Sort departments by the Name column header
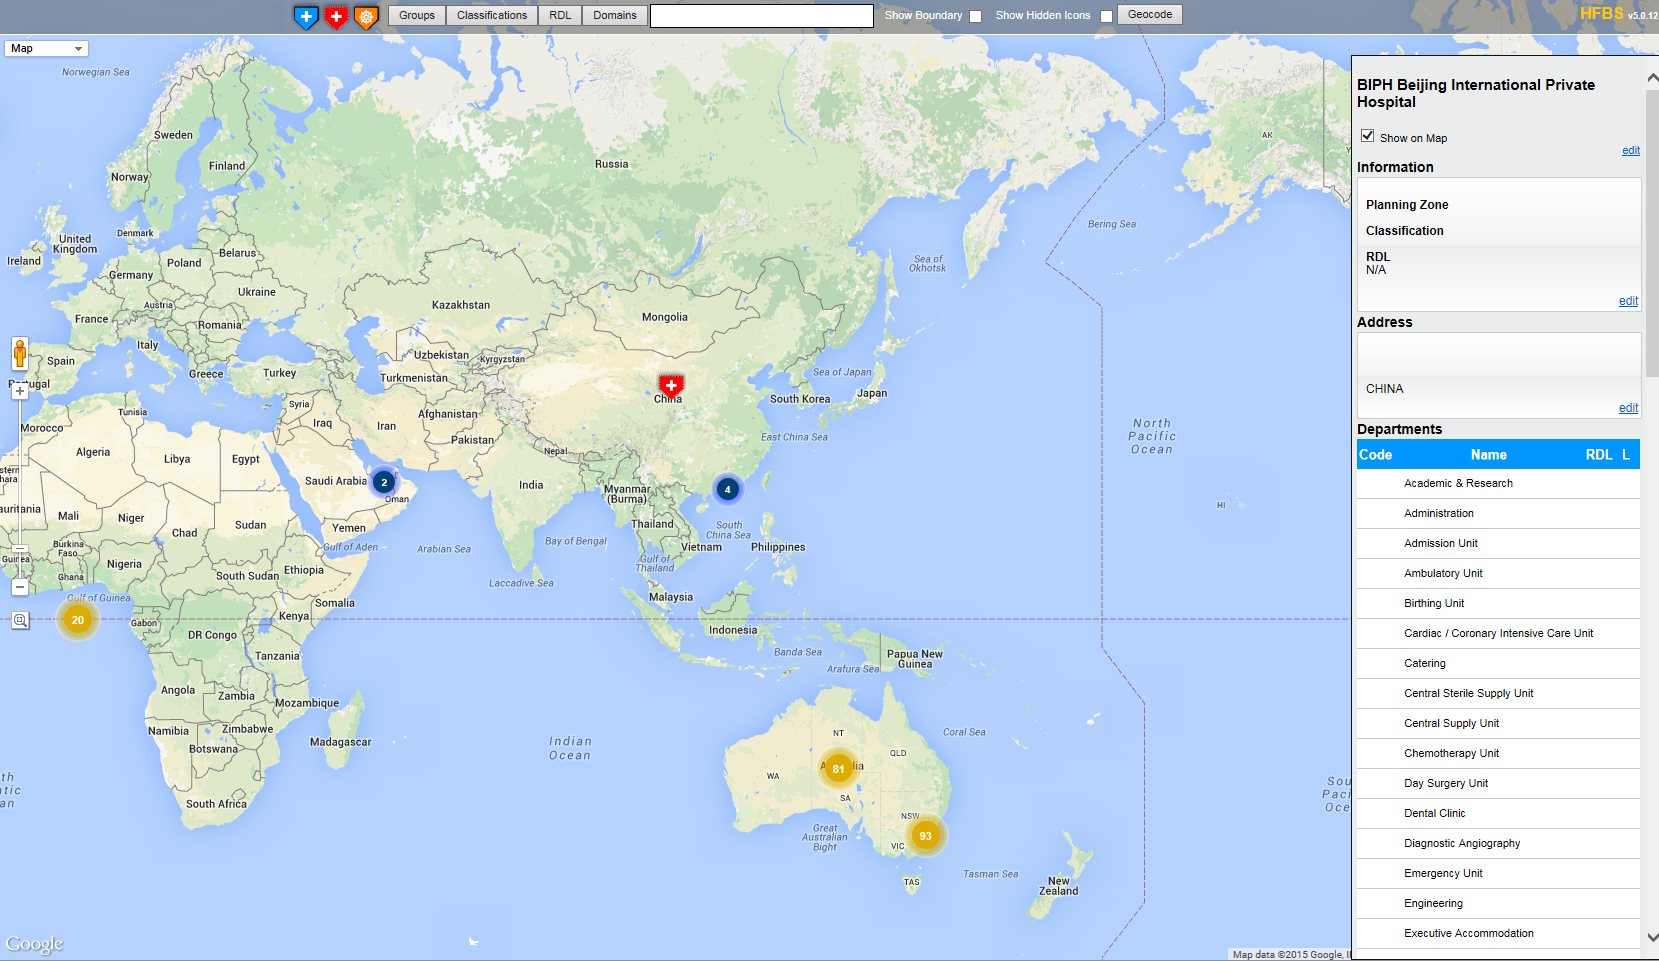 [x=1488, y=455]
